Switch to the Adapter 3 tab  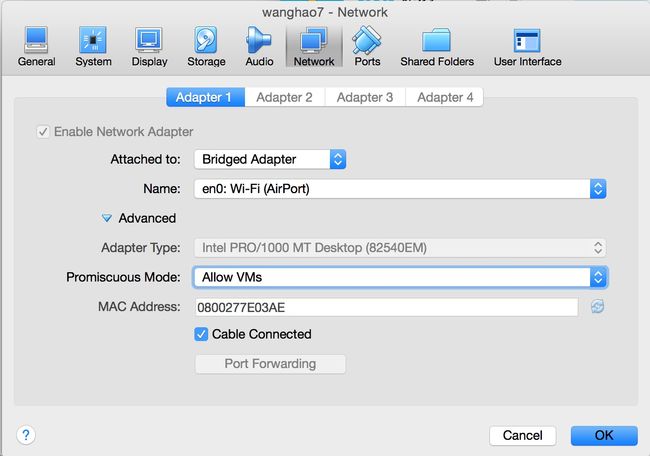pyautogui.click(x=365, y=97)
